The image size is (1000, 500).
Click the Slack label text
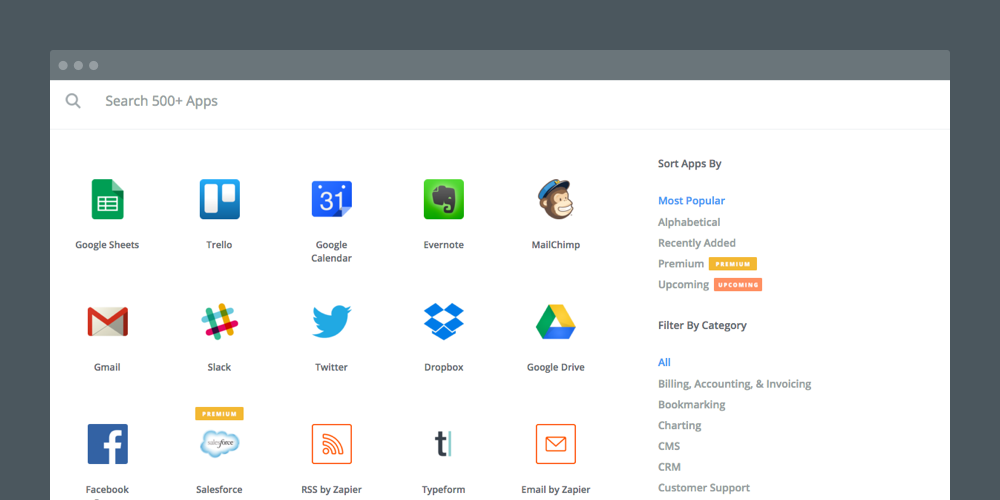coord(219,367)
